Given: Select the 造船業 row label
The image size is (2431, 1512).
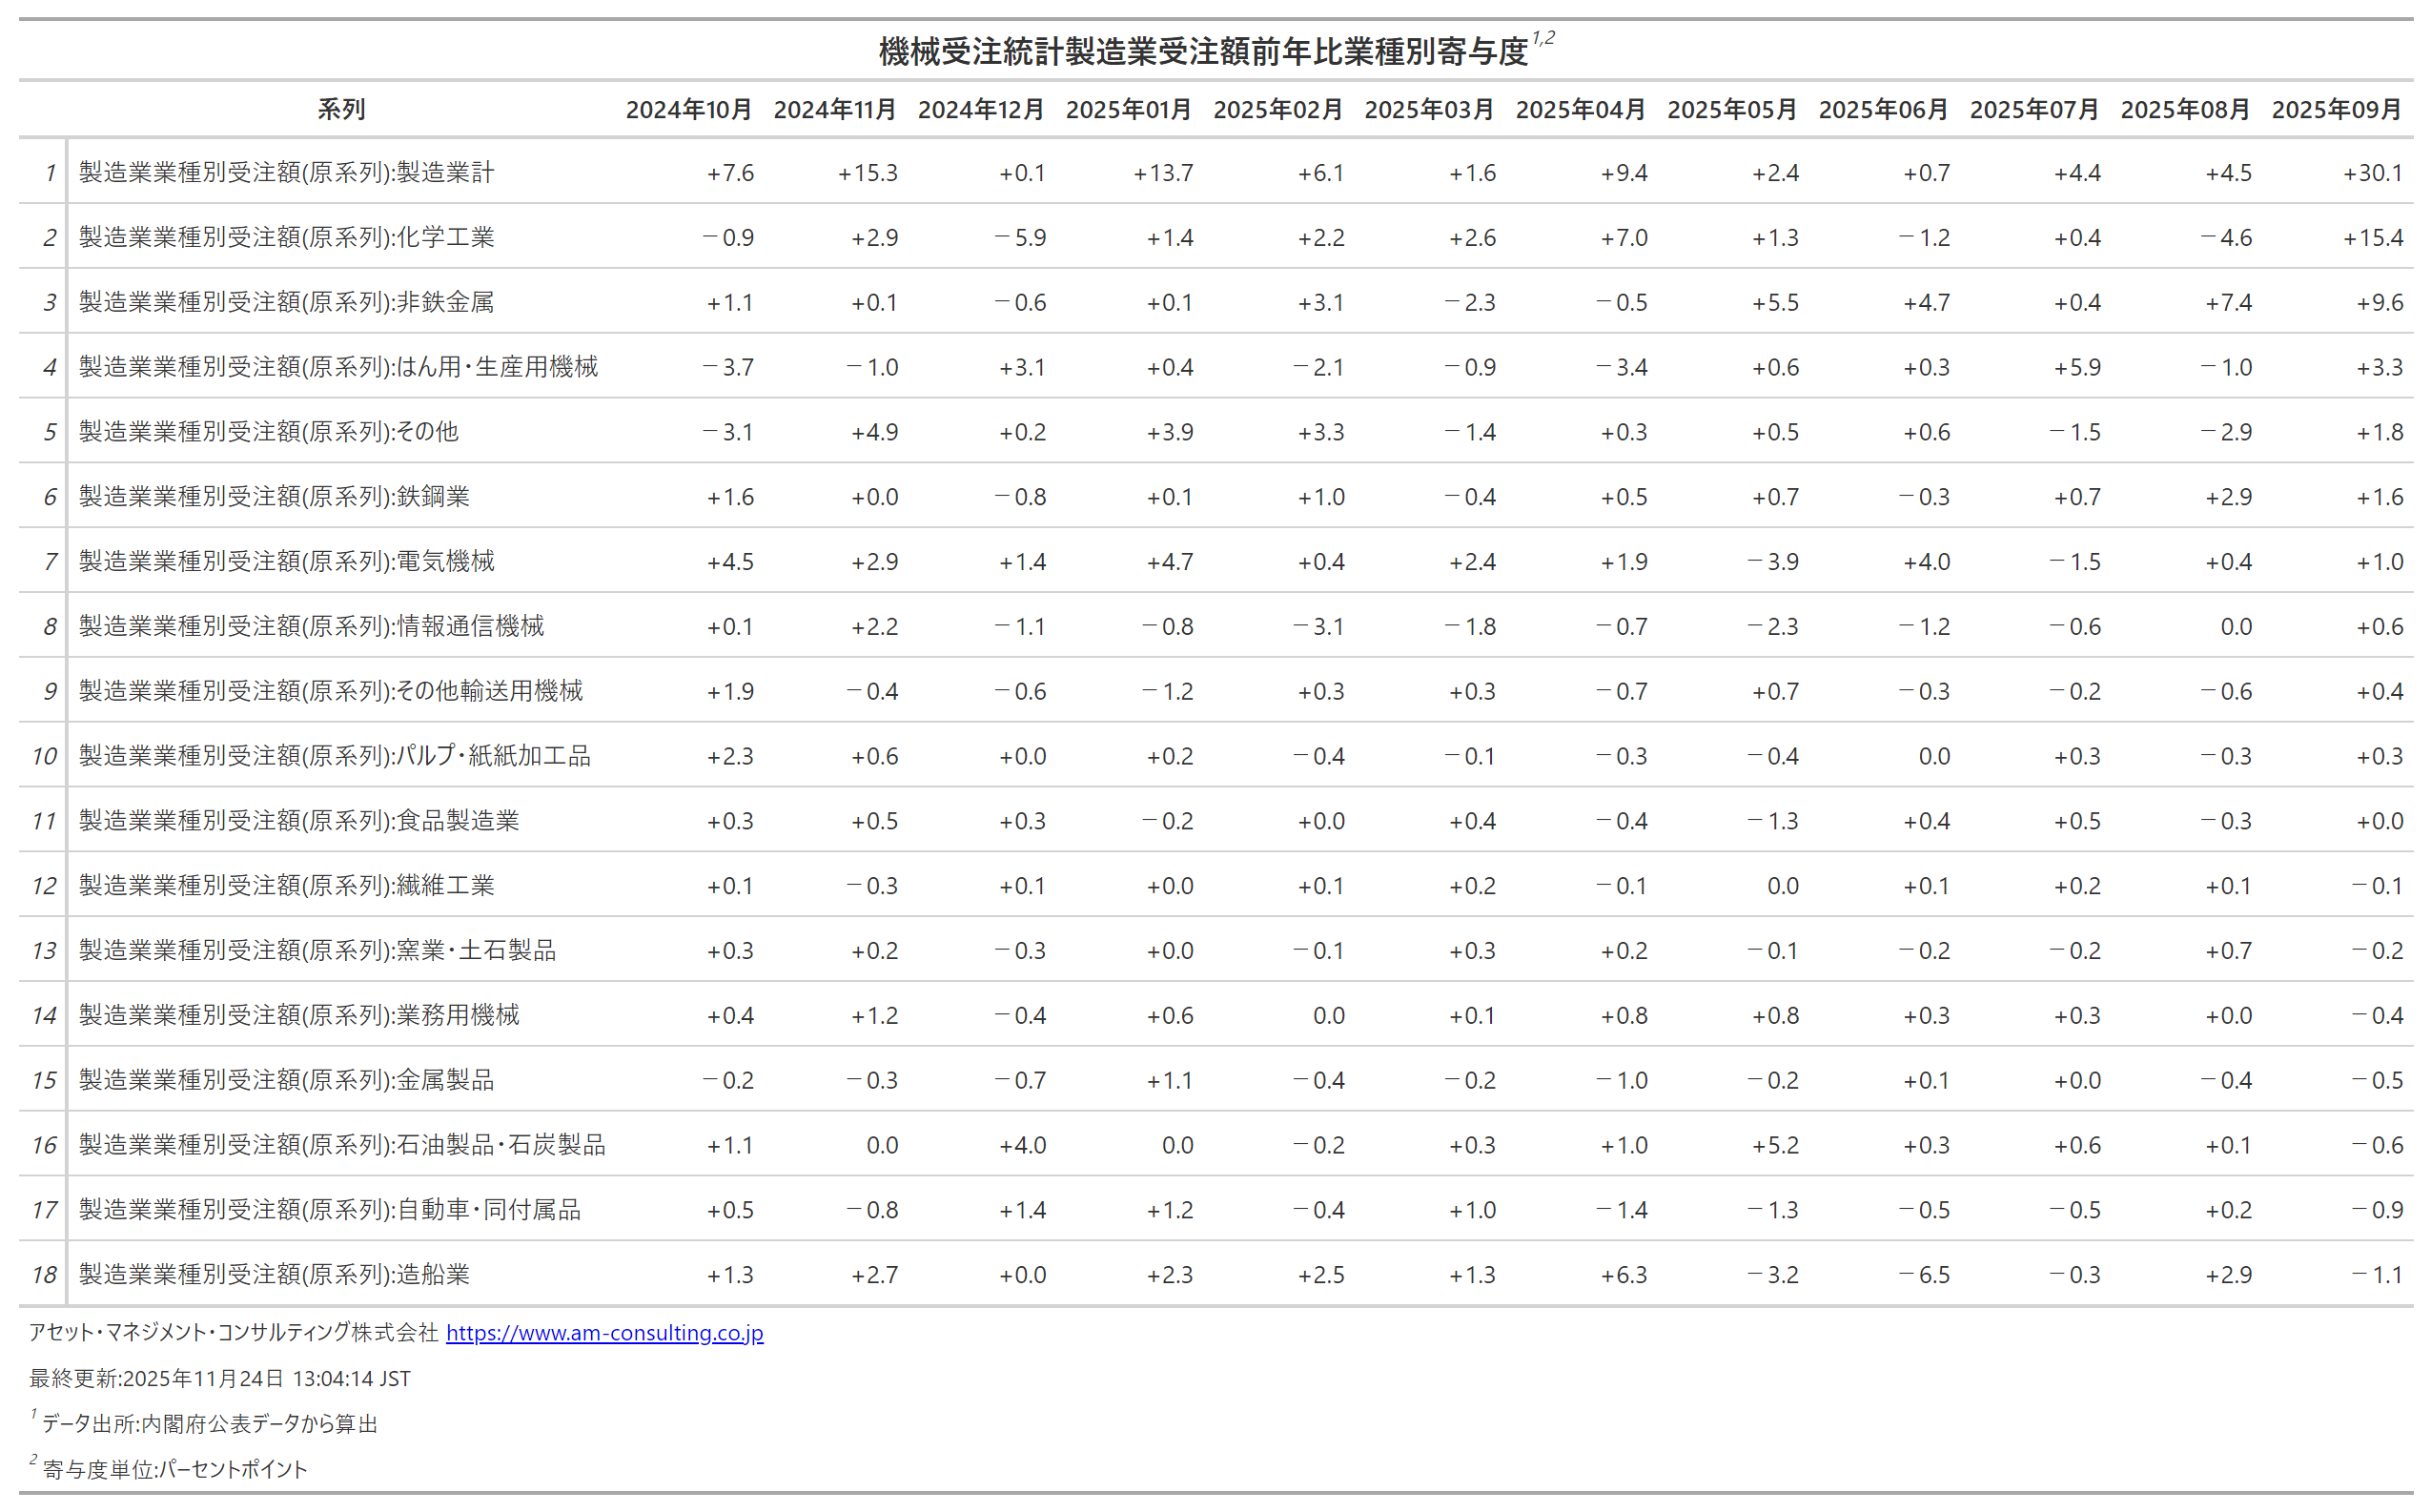Looking at the screenshot, I should coord(274,1275).
